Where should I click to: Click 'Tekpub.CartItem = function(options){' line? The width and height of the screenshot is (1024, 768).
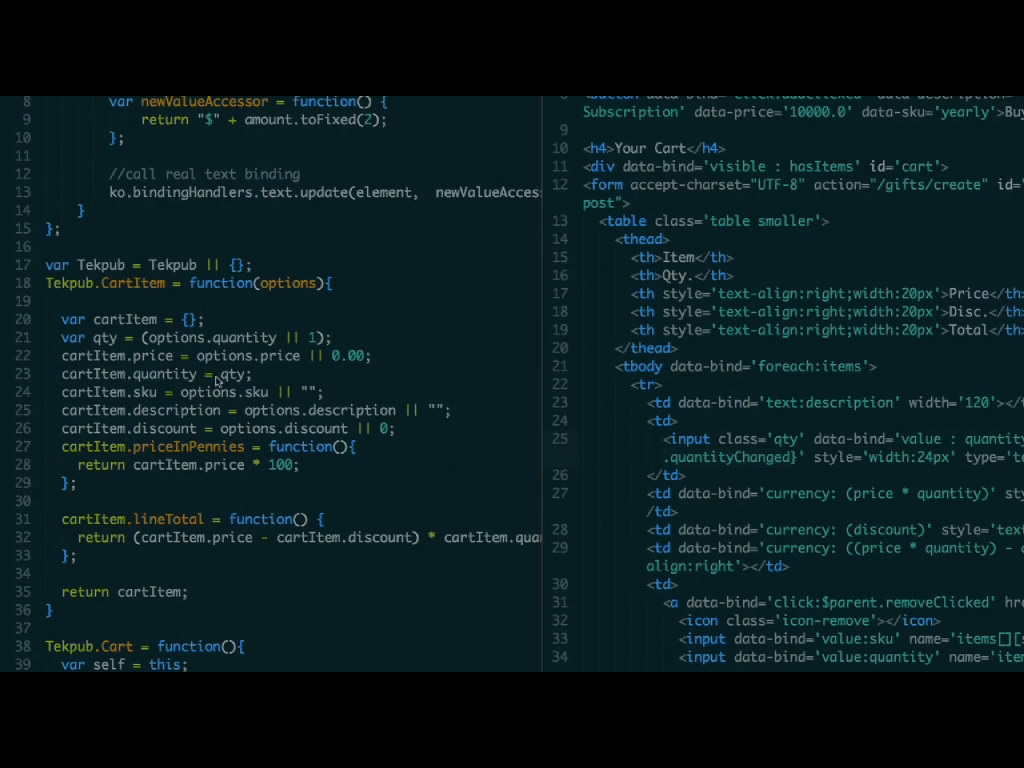pyautogui.click(x=189, y=283)
